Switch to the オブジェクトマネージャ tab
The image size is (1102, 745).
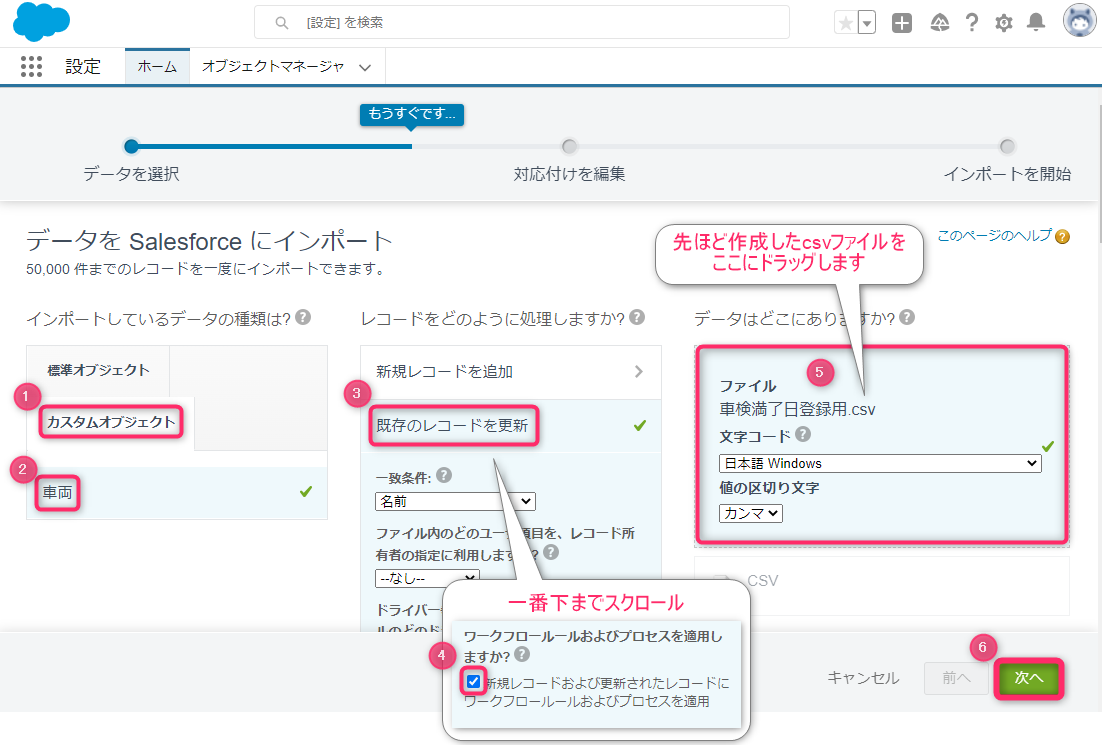point(273,67)
